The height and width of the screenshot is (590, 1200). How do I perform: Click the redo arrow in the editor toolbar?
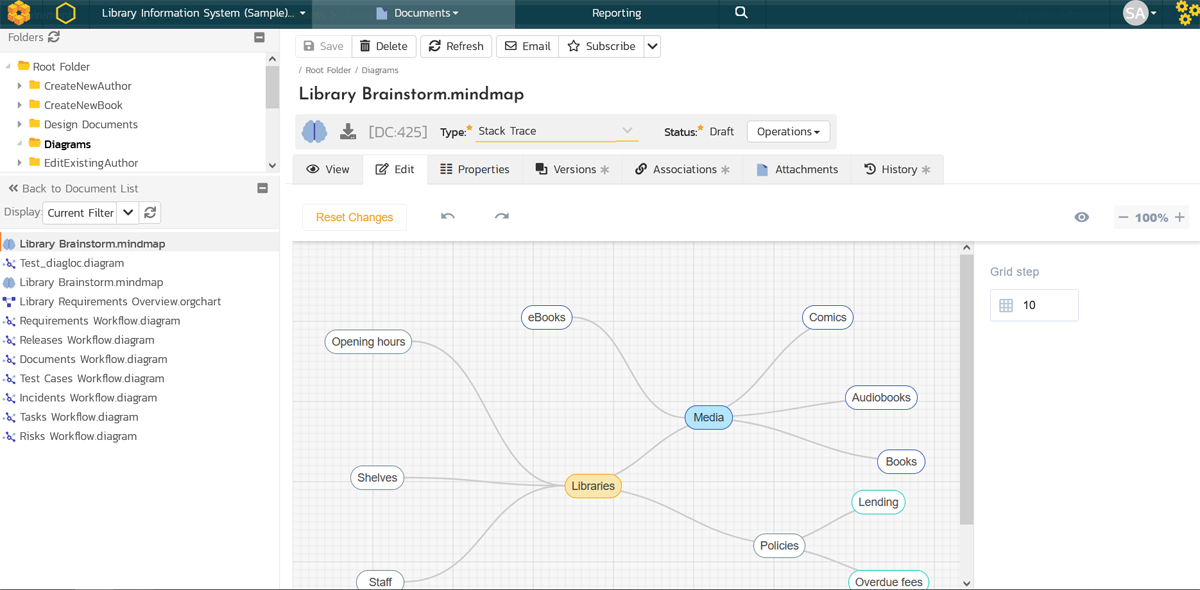(x=502, y=216)
